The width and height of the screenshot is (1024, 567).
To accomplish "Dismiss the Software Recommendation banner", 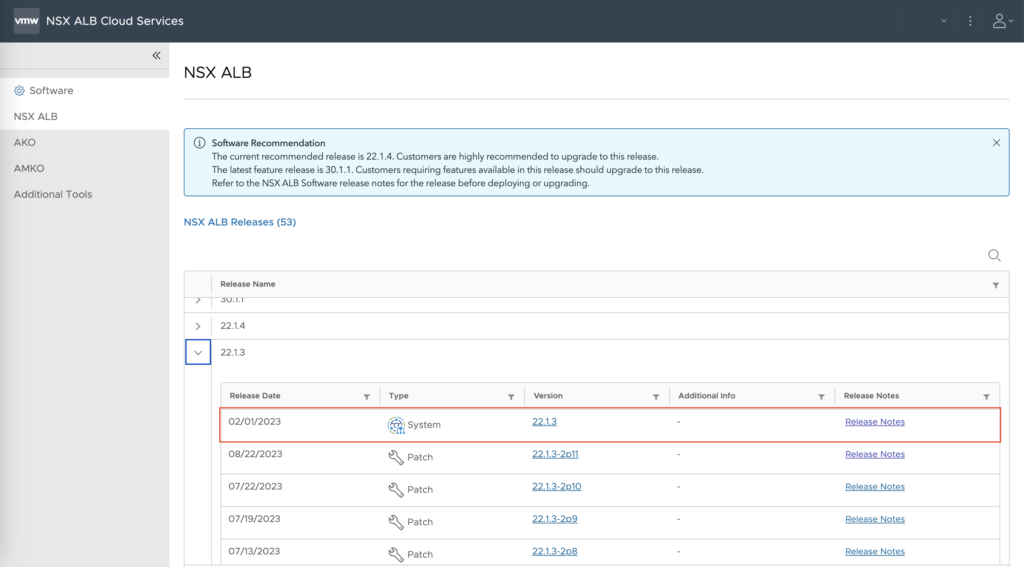I will click(x=996, y=142).
